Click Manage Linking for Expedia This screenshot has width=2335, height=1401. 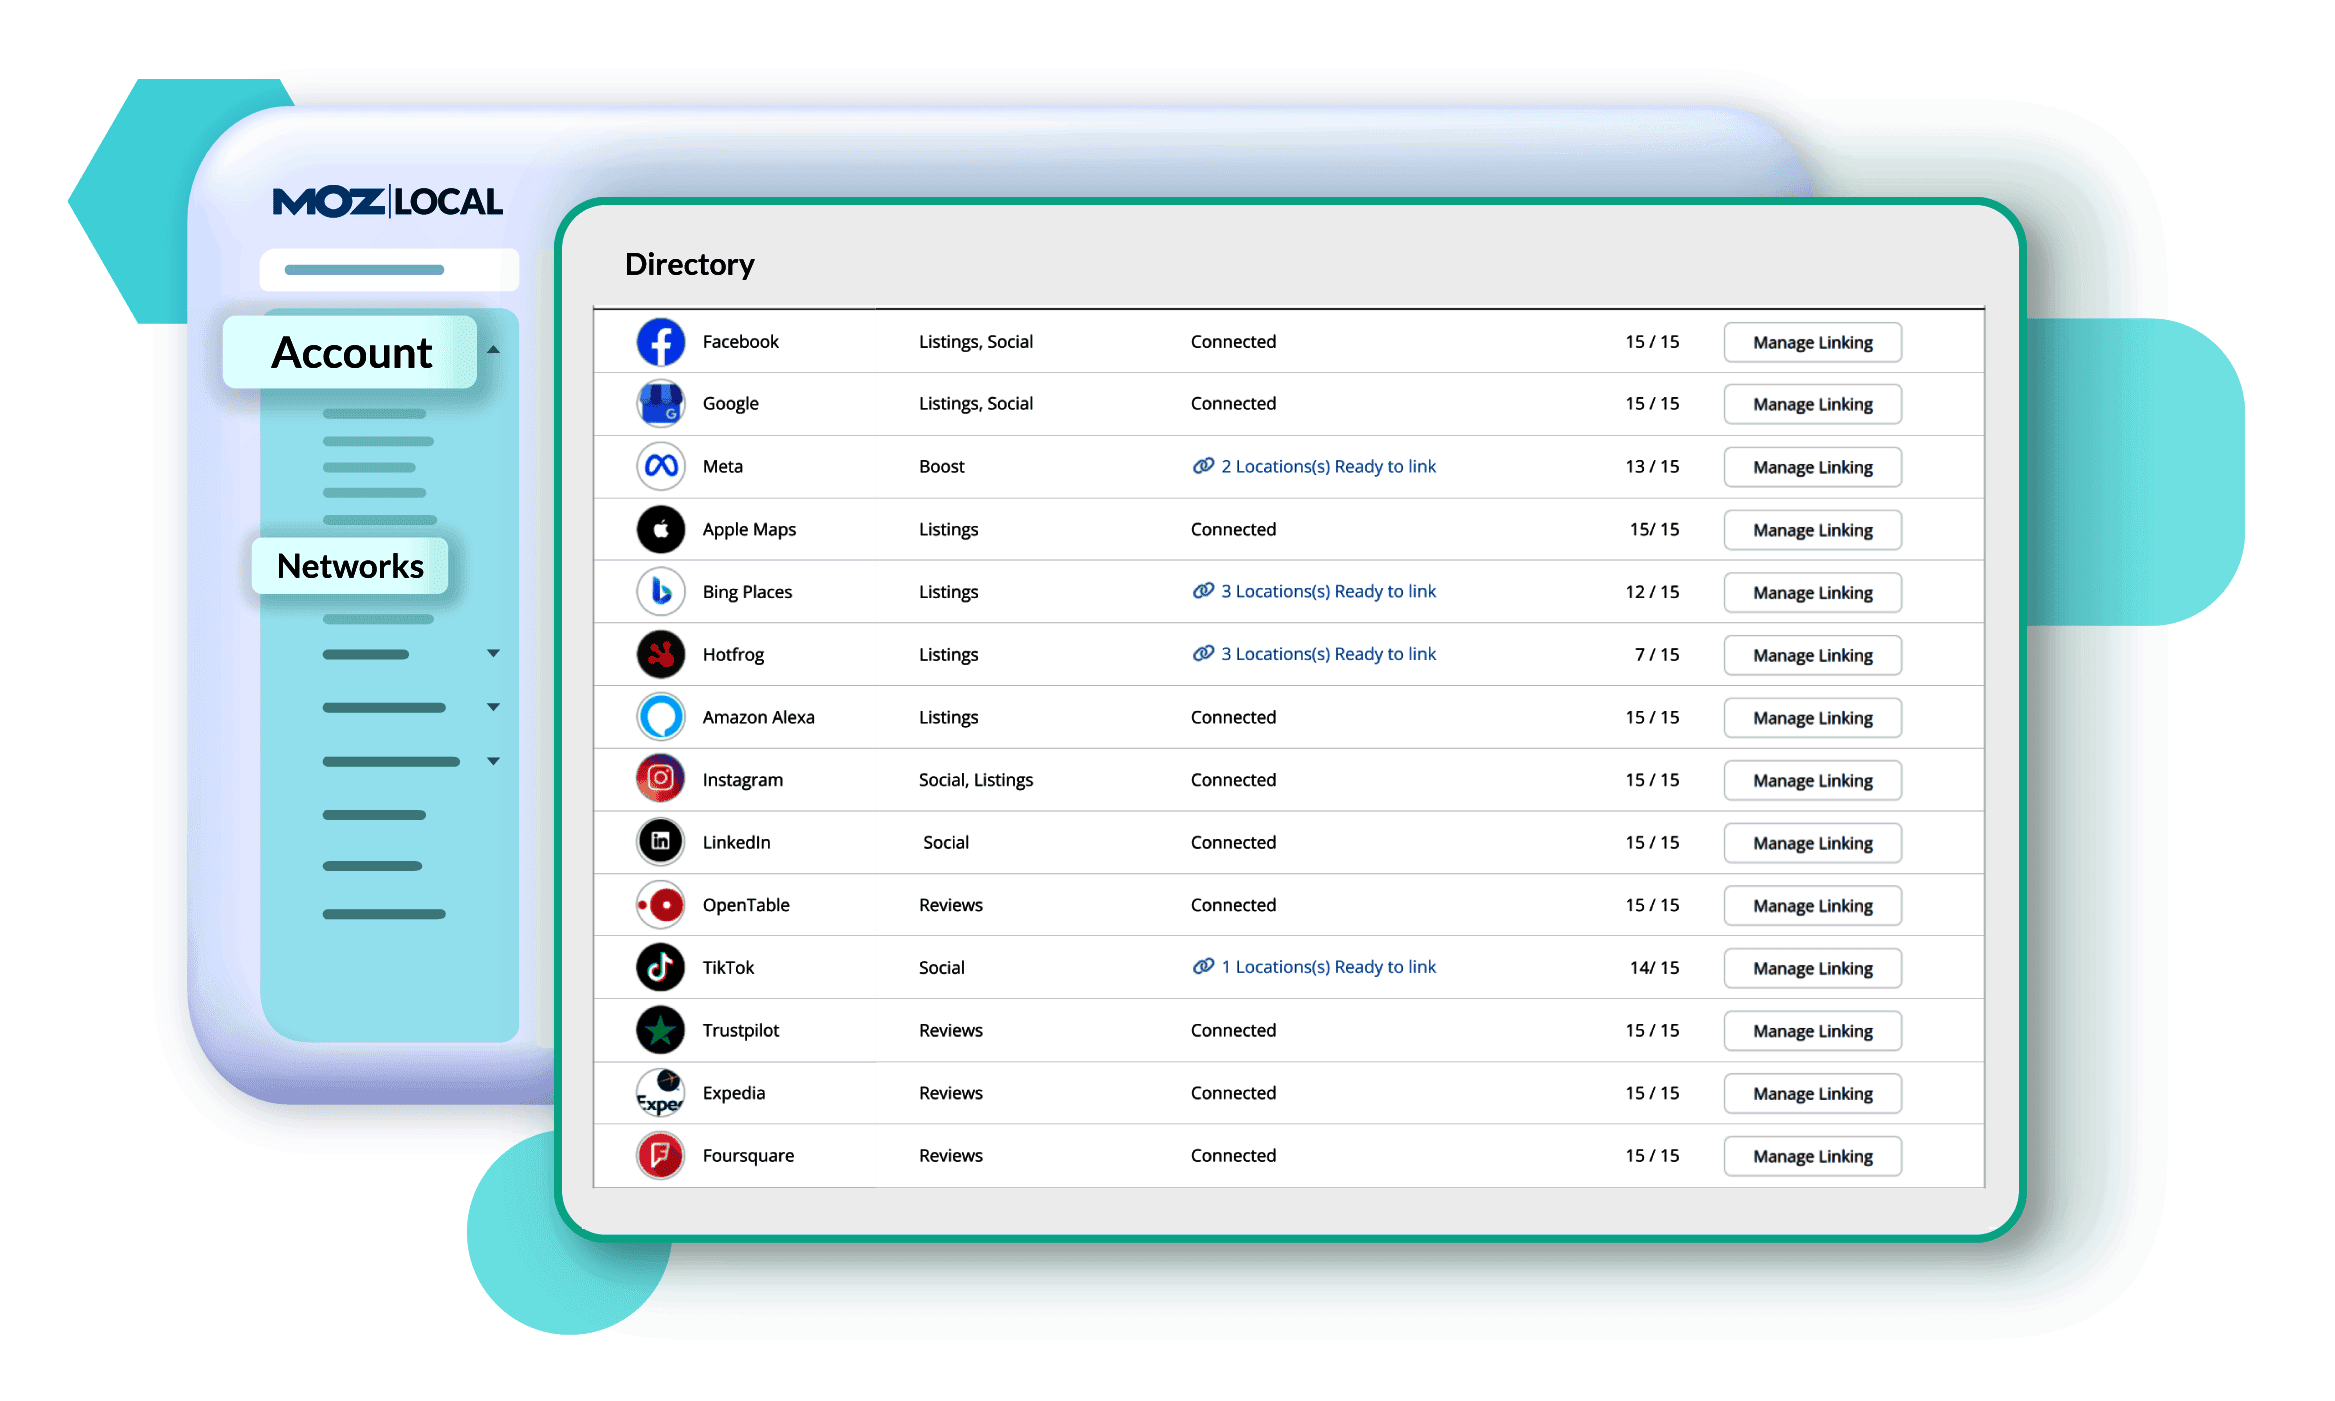pyautogui.click(x=1811, y=1093)
